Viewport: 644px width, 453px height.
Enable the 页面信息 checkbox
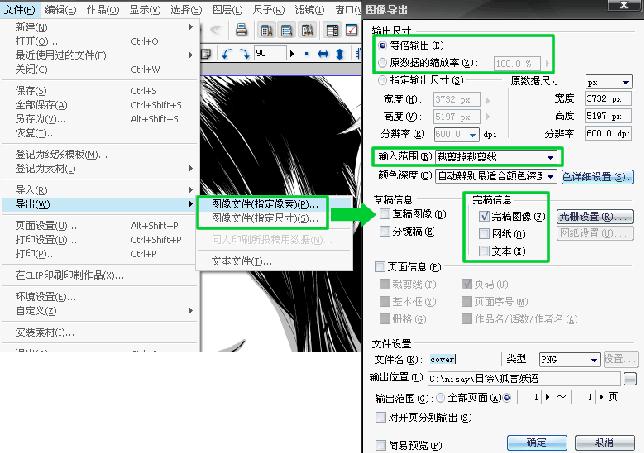[380, 267]
